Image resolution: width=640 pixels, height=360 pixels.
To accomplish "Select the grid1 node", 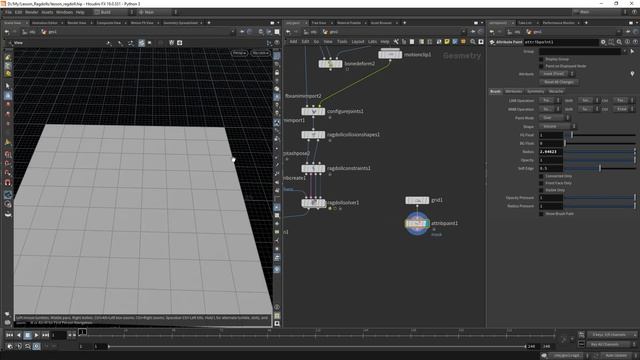I will coord(417,200).
